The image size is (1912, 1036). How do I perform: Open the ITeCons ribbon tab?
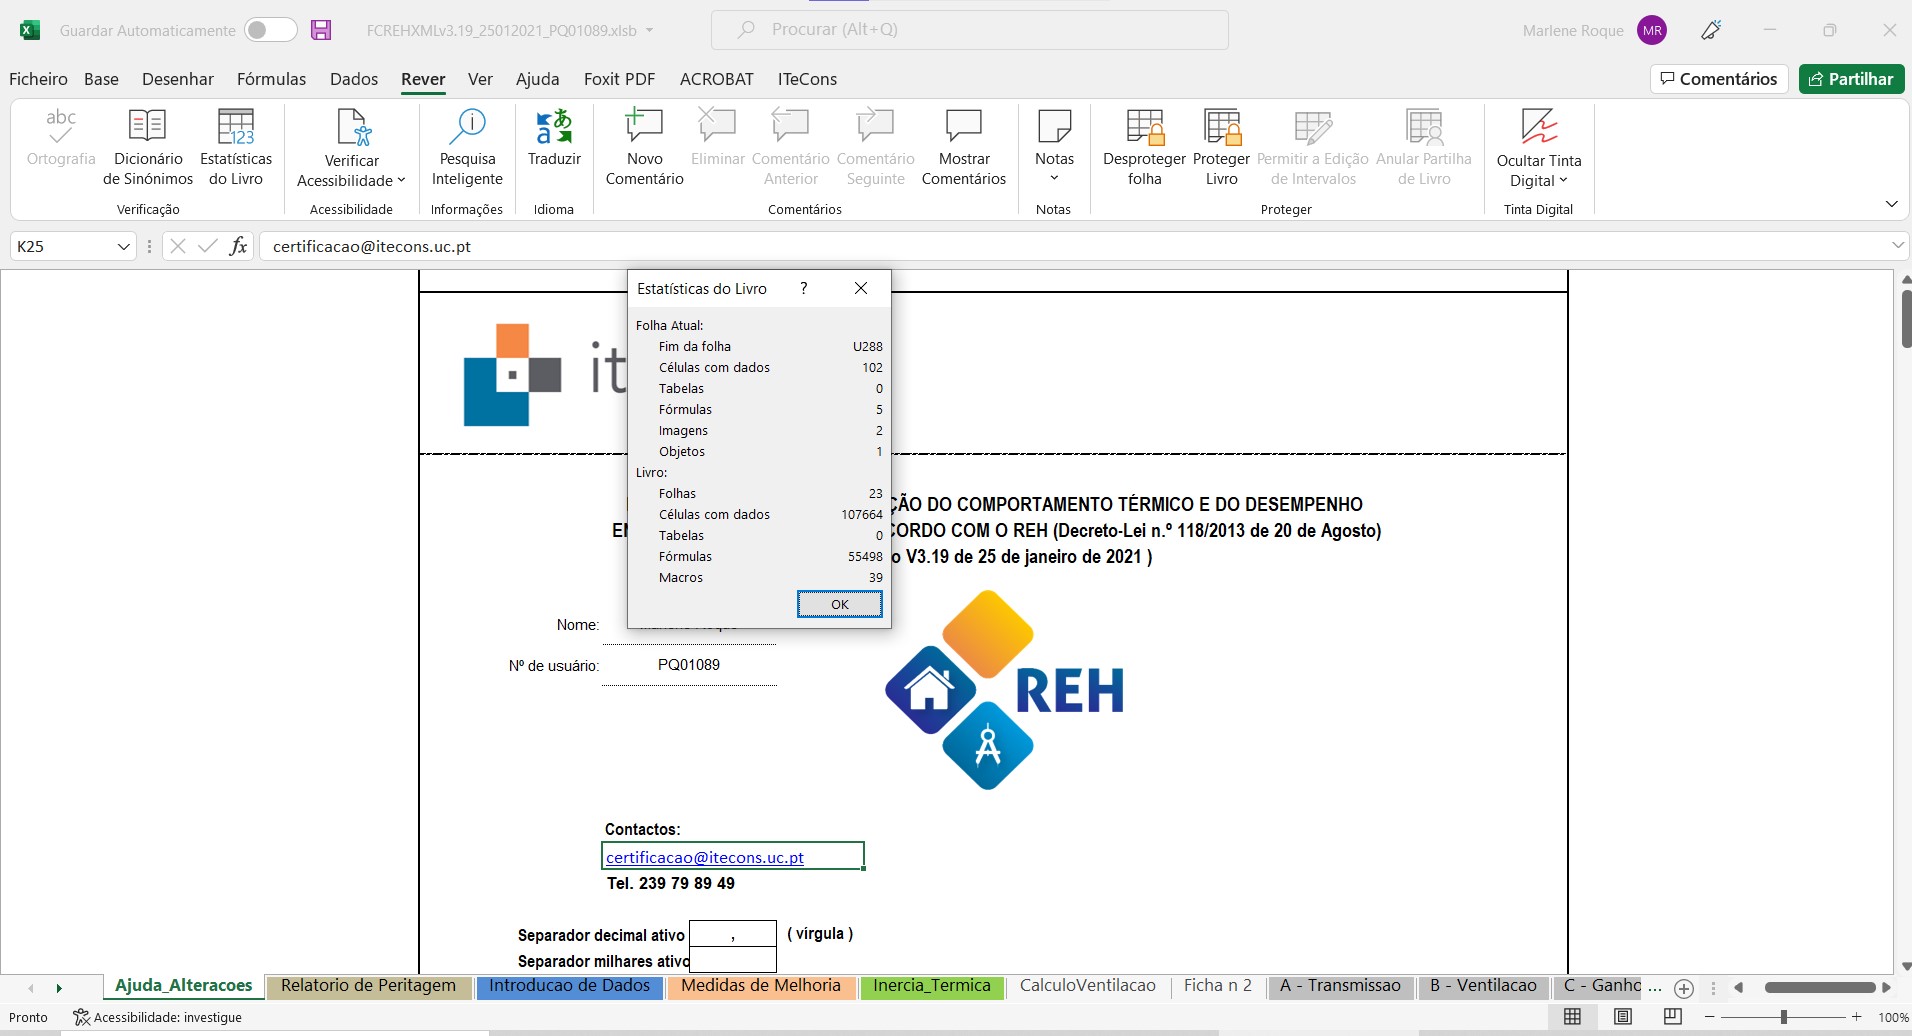807,79
